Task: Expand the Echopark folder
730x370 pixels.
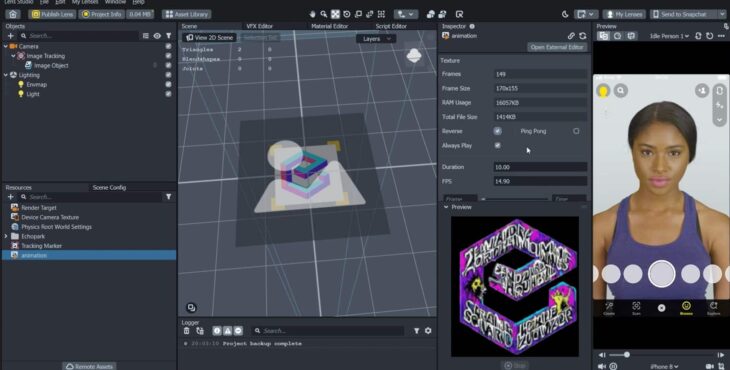Action: point(6,236)
